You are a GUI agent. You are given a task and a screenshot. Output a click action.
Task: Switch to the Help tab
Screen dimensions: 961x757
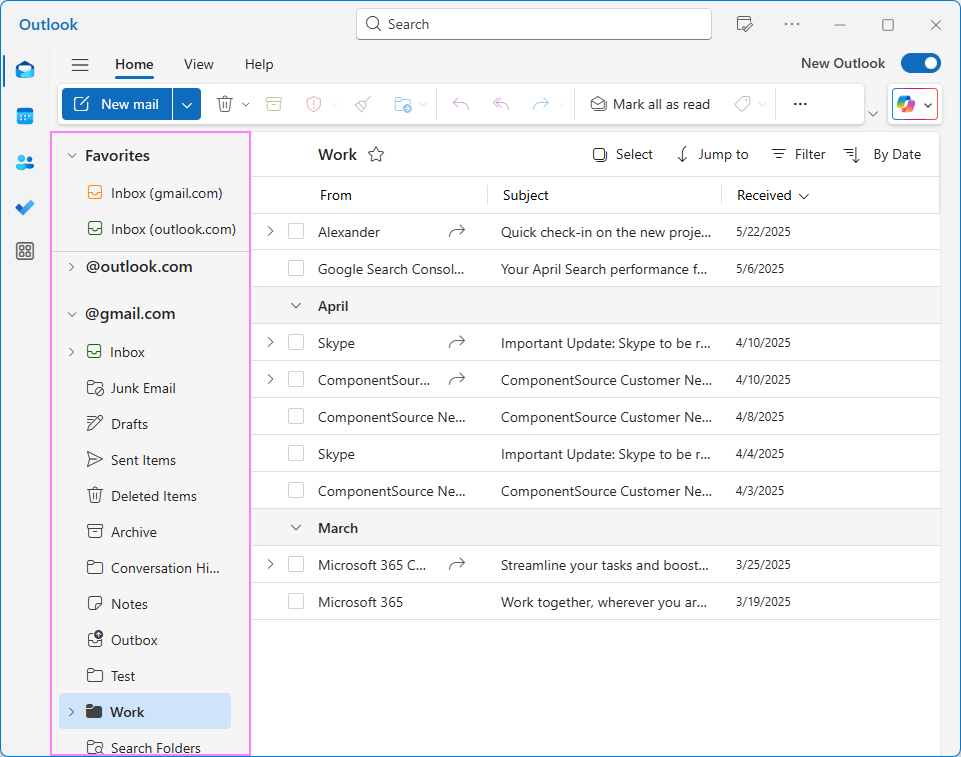coord(259,64)
